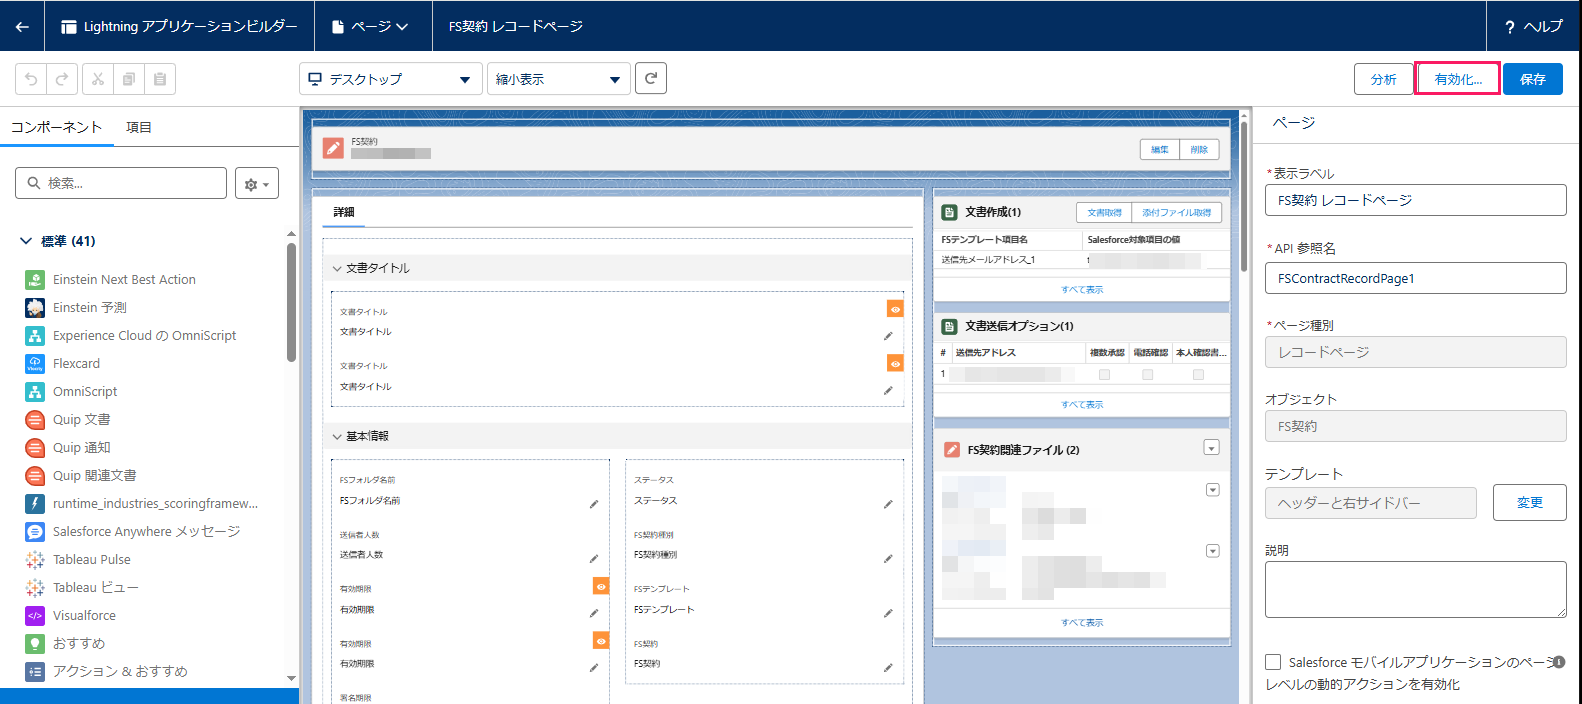
Task: Click the 添付ファイル取得 button
Action: pos(1177,212)
